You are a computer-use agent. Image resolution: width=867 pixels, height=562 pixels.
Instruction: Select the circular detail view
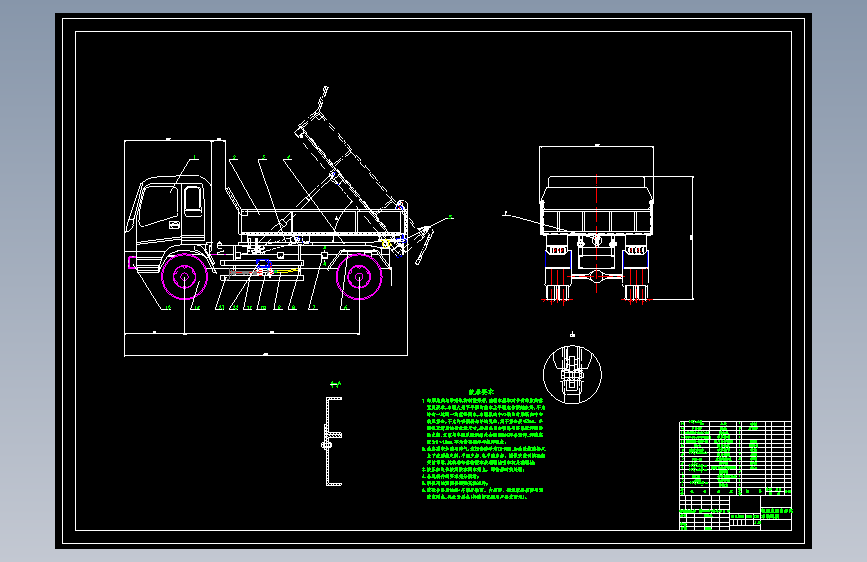(572, 374)
